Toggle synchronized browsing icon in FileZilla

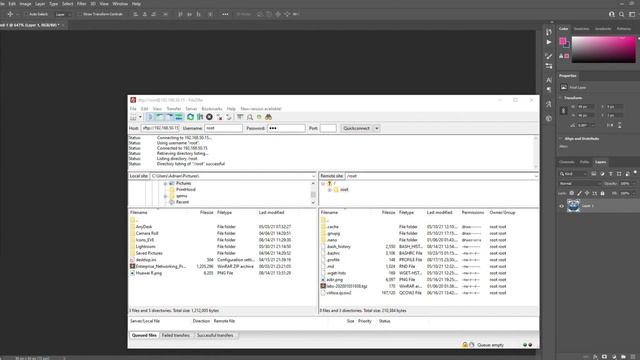(x=259, y=117)
